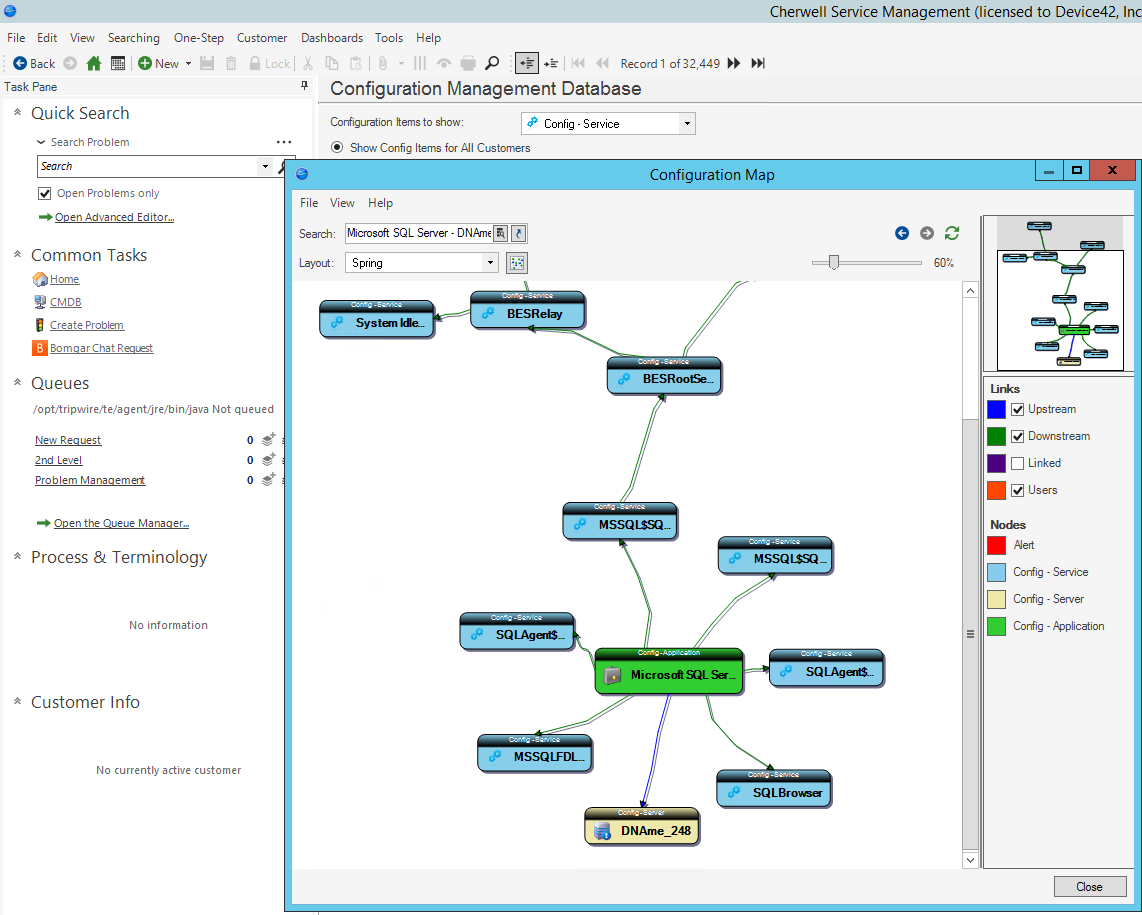Click the blue Upstream color swatch
The height and width of the screenshot is (915, 1142).
pos(996,409)
